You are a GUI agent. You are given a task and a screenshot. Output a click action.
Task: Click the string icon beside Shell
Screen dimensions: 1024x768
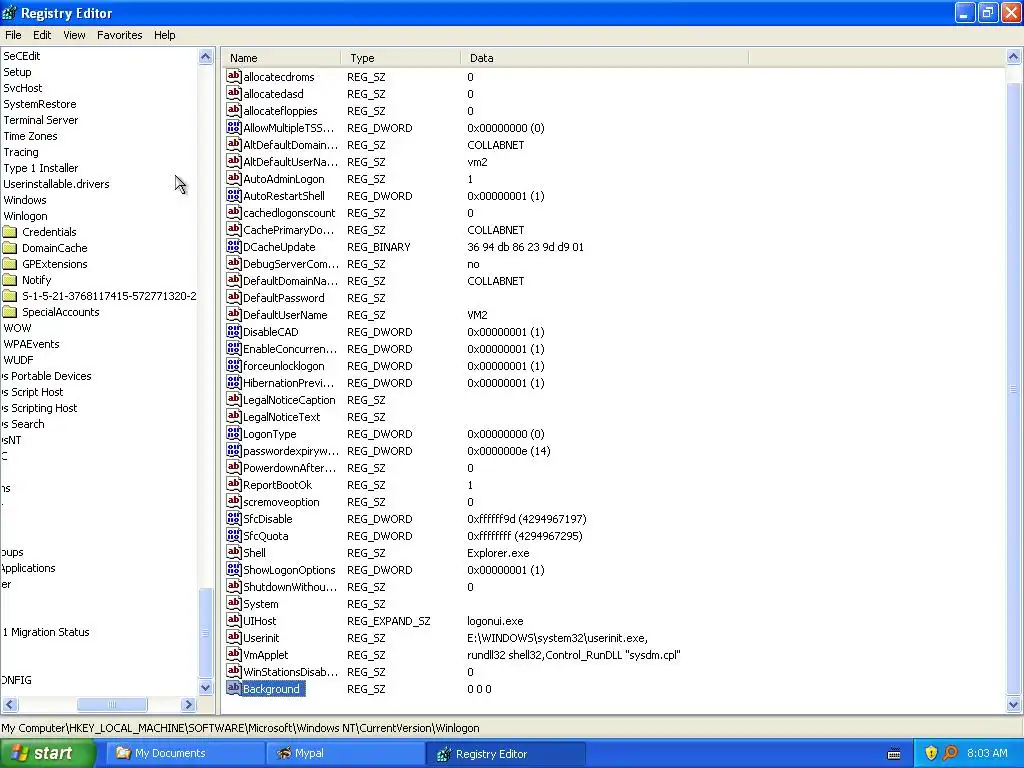234,552
